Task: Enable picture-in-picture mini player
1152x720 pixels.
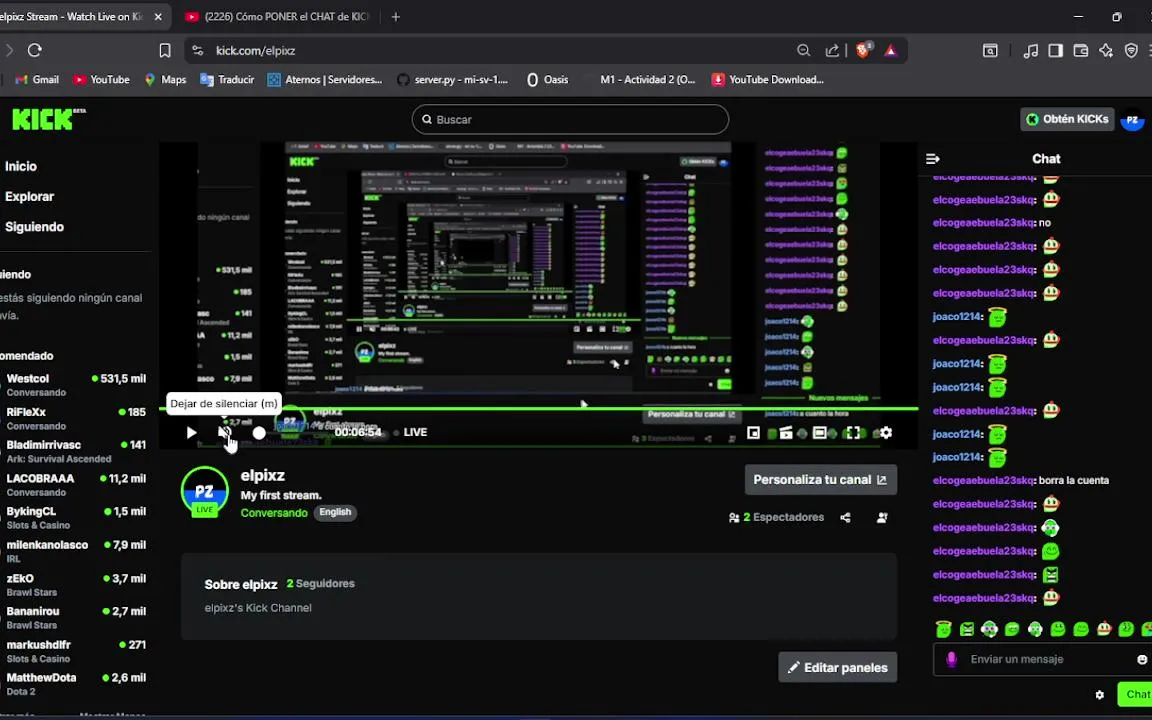Action: [x=753, y=433]
